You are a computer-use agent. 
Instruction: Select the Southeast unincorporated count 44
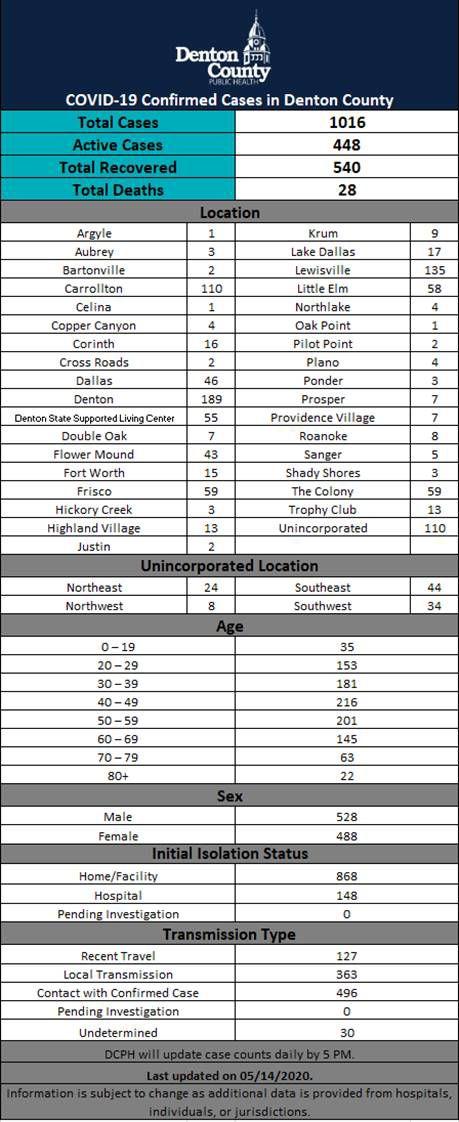pyautogui.click(x=435, y=587)
